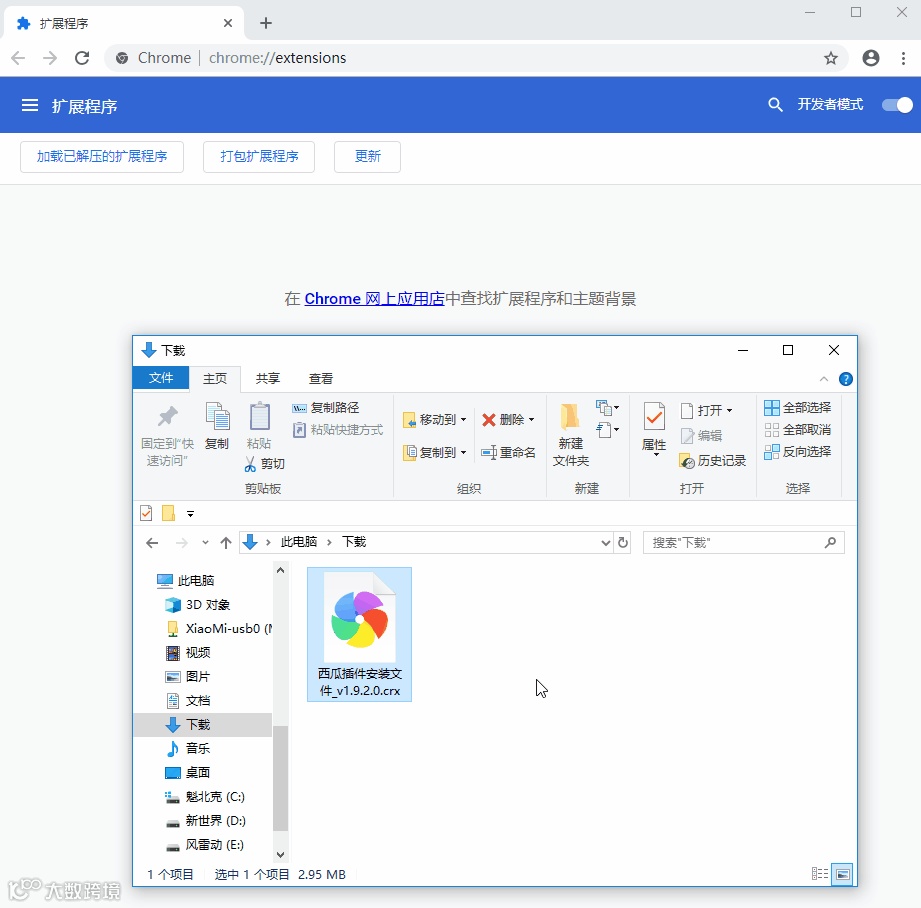Open the File tab in Explorer
Viewport: 921px width, 908px height.
pyautogui.click(x=161, y=378)
